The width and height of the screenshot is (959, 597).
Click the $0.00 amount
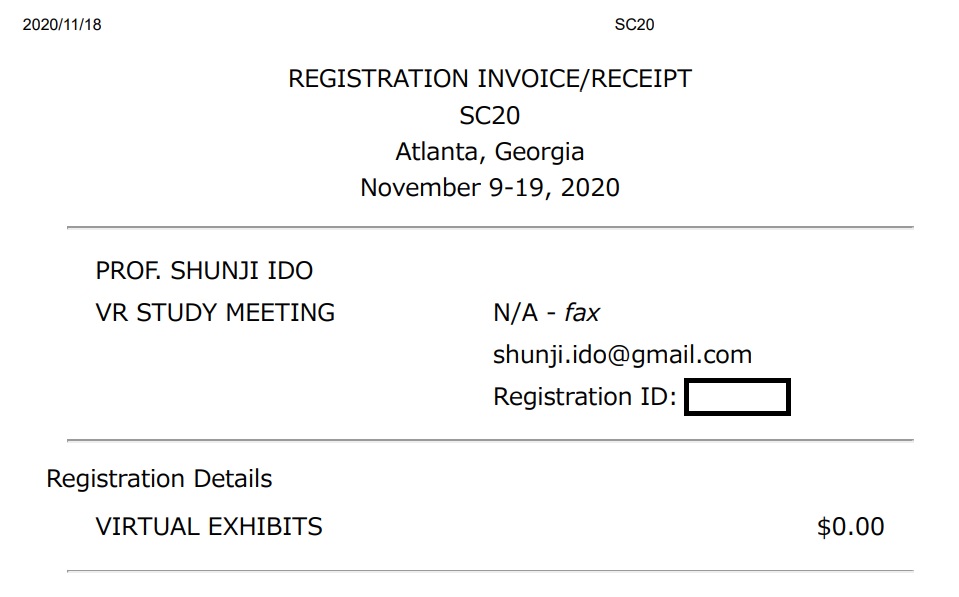[x=850, y=527]
